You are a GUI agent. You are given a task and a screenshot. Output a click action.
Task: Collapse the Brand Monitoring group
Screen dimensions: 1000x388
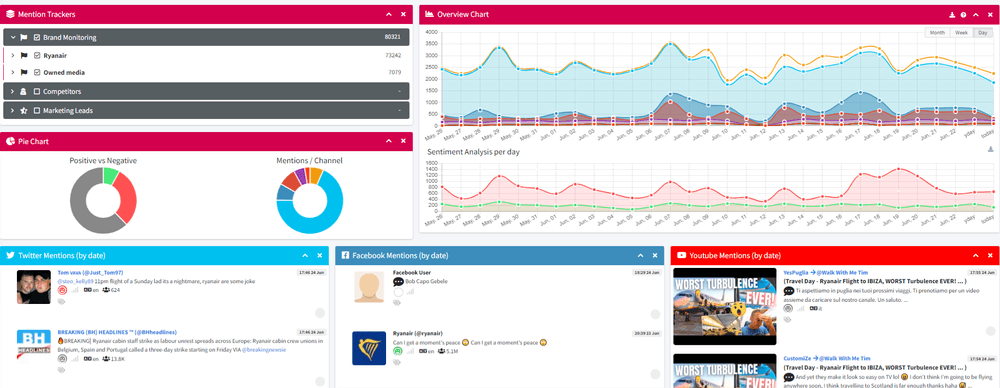point(13,38)
